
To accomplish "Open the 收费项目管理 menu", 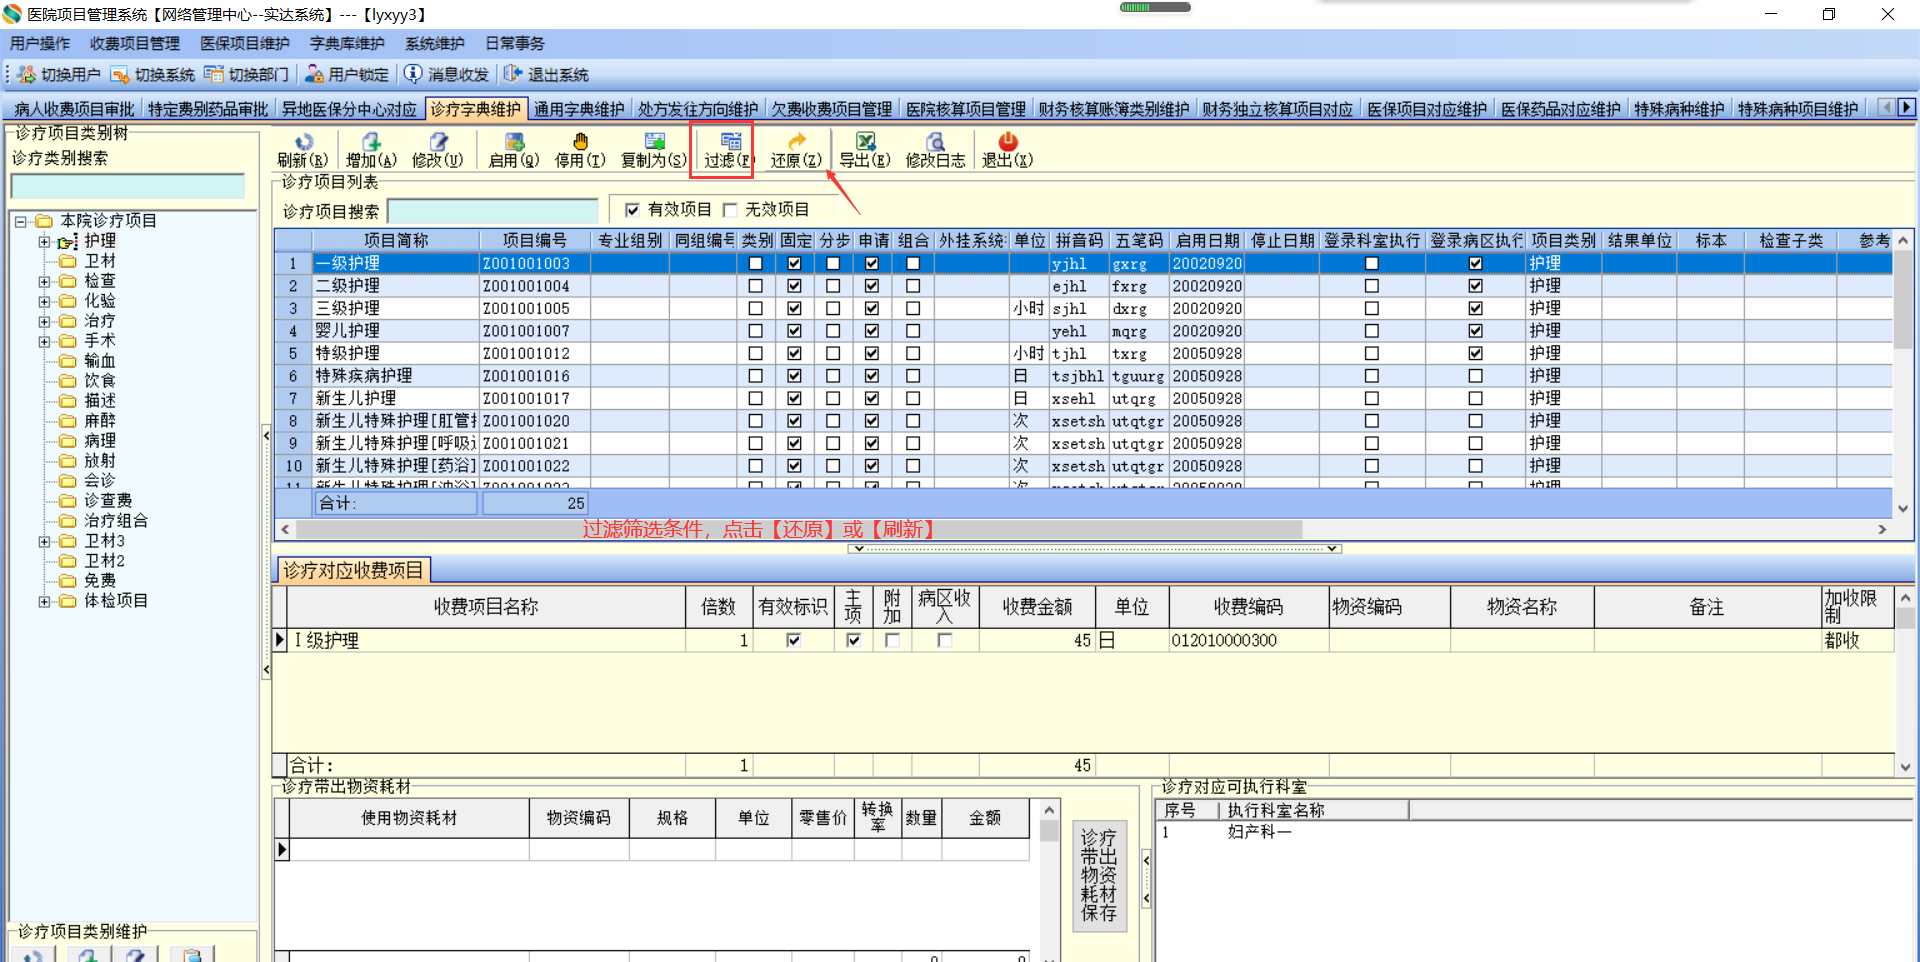I will point(135,44).
